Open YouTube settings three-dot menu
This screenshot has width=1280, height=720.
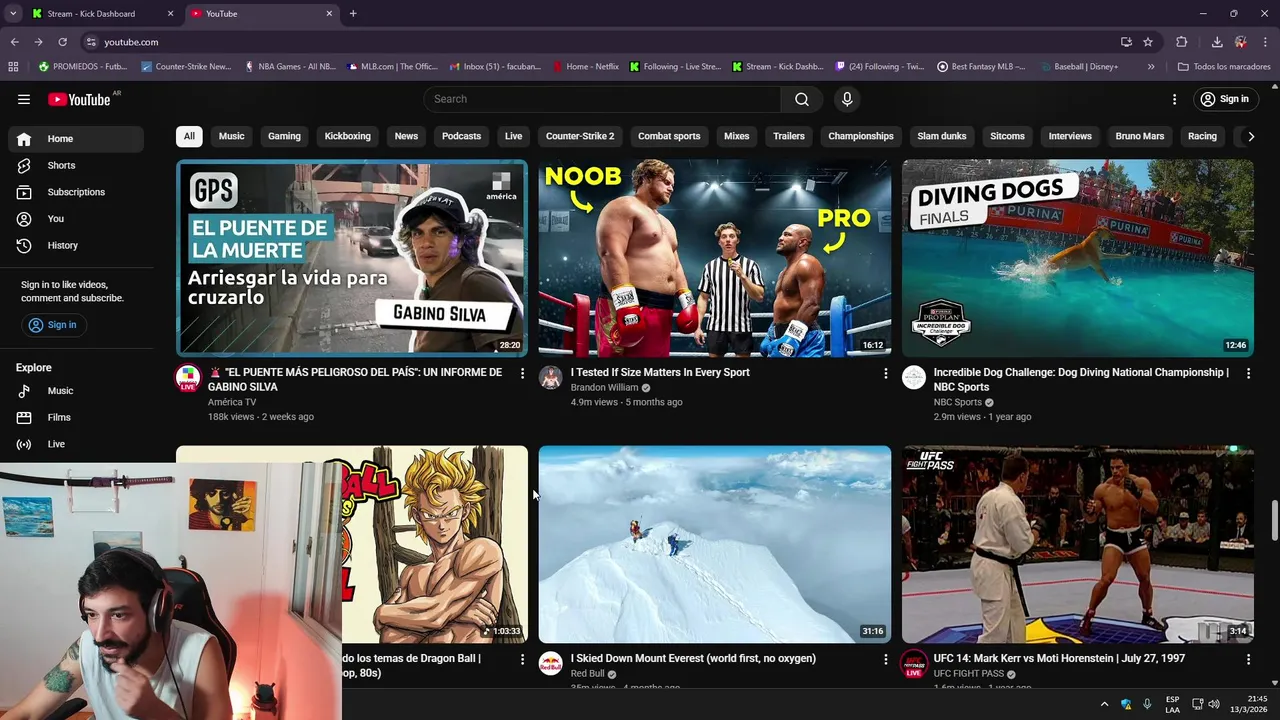1175,99
